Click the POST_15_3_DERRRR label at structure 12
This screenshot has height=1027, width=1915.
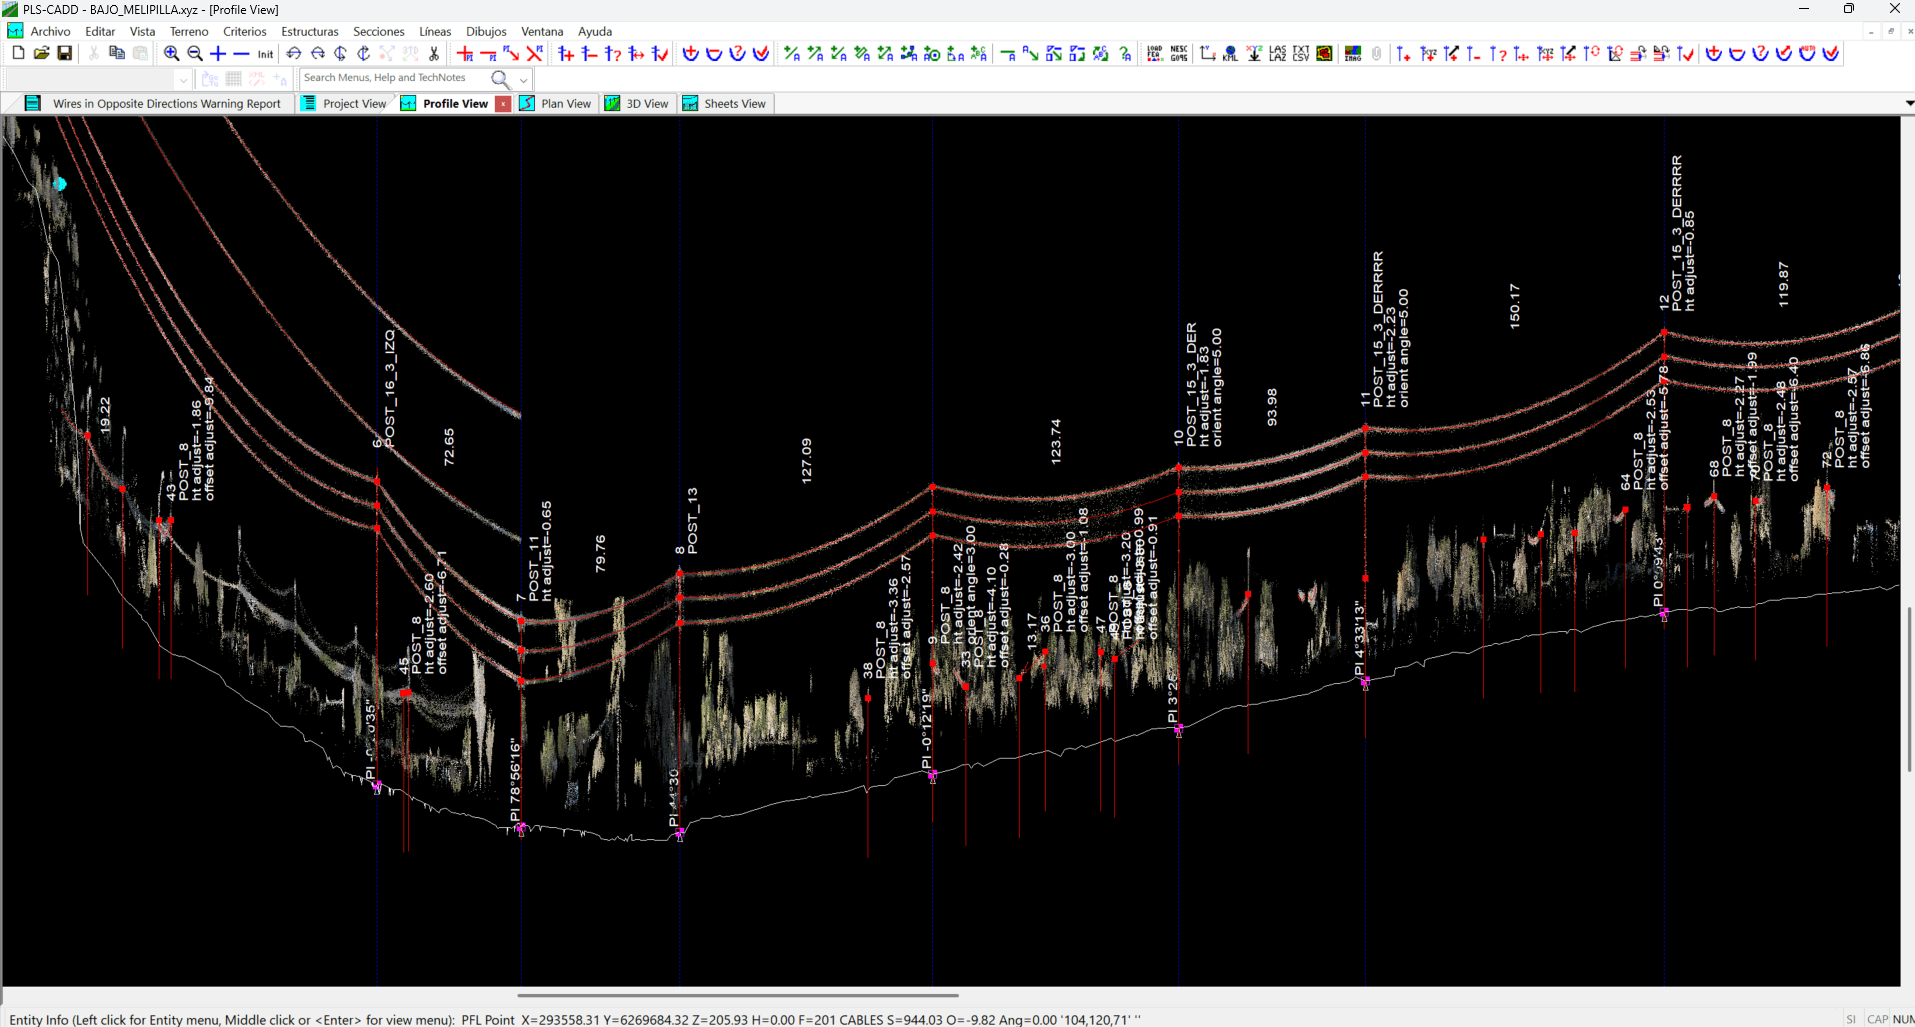pyautogui.click(x=1677, y=232)
